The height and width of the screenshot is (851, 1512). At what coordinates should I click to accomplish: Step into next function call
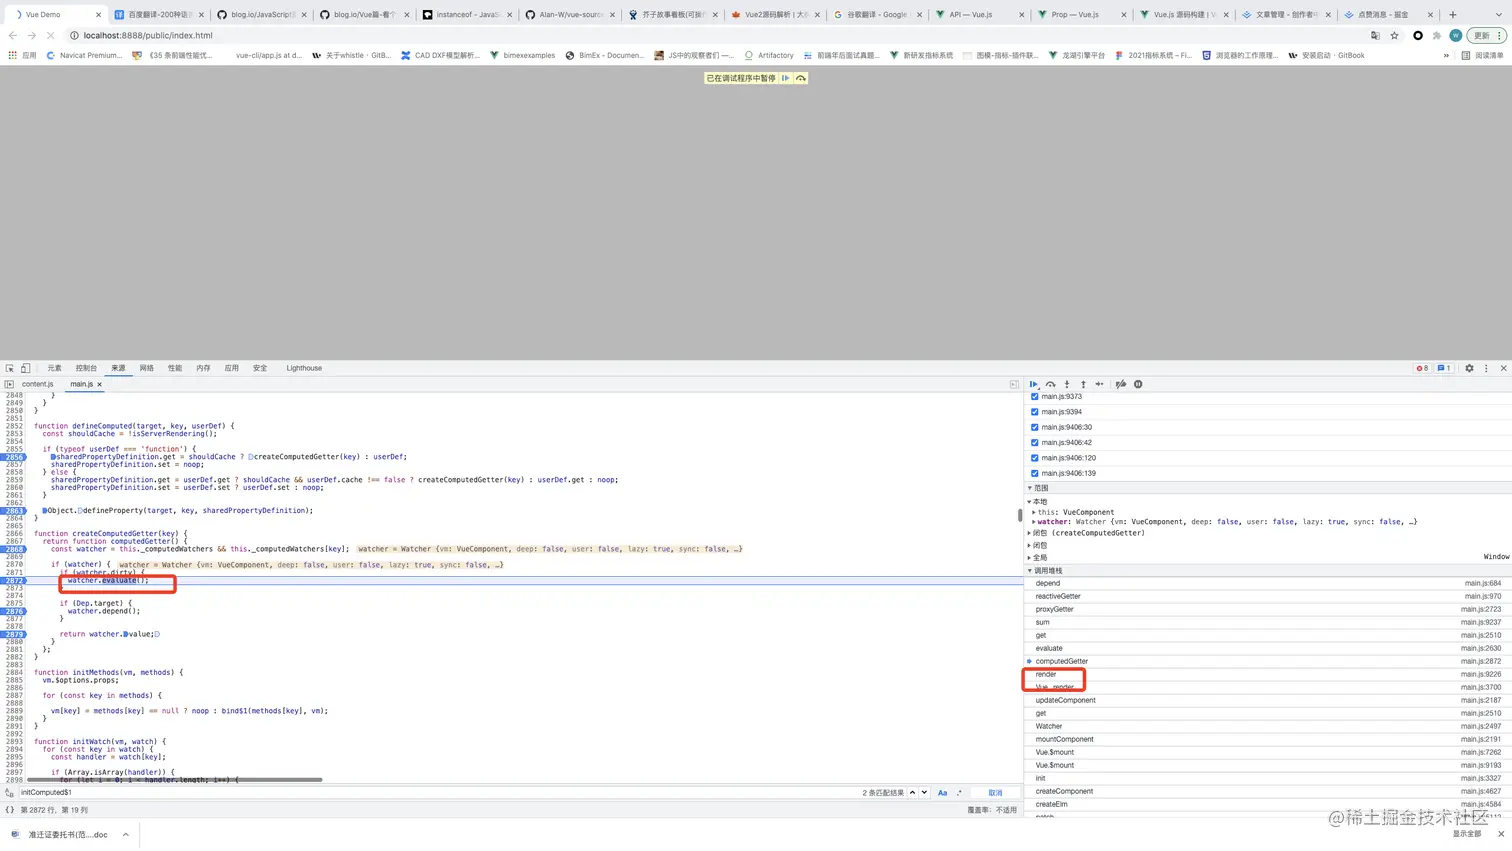(x=1067, y=384)
